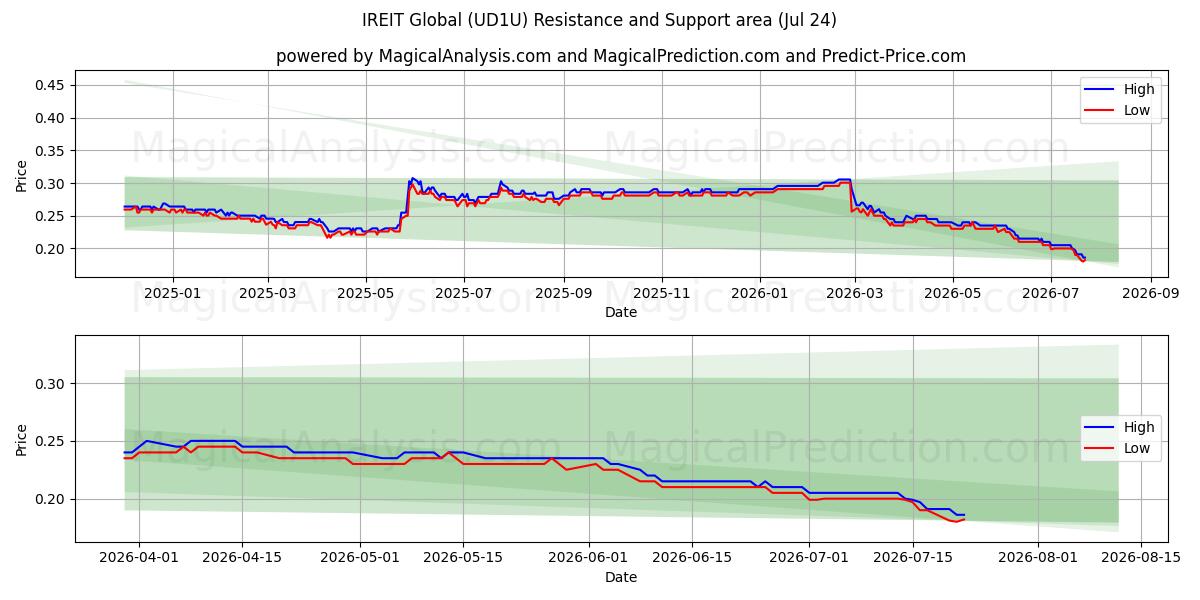Click the '2025-09' x-axis label in the top chart
The height and width of the screenshot is (600, 1200).
(x=563, y=294)
